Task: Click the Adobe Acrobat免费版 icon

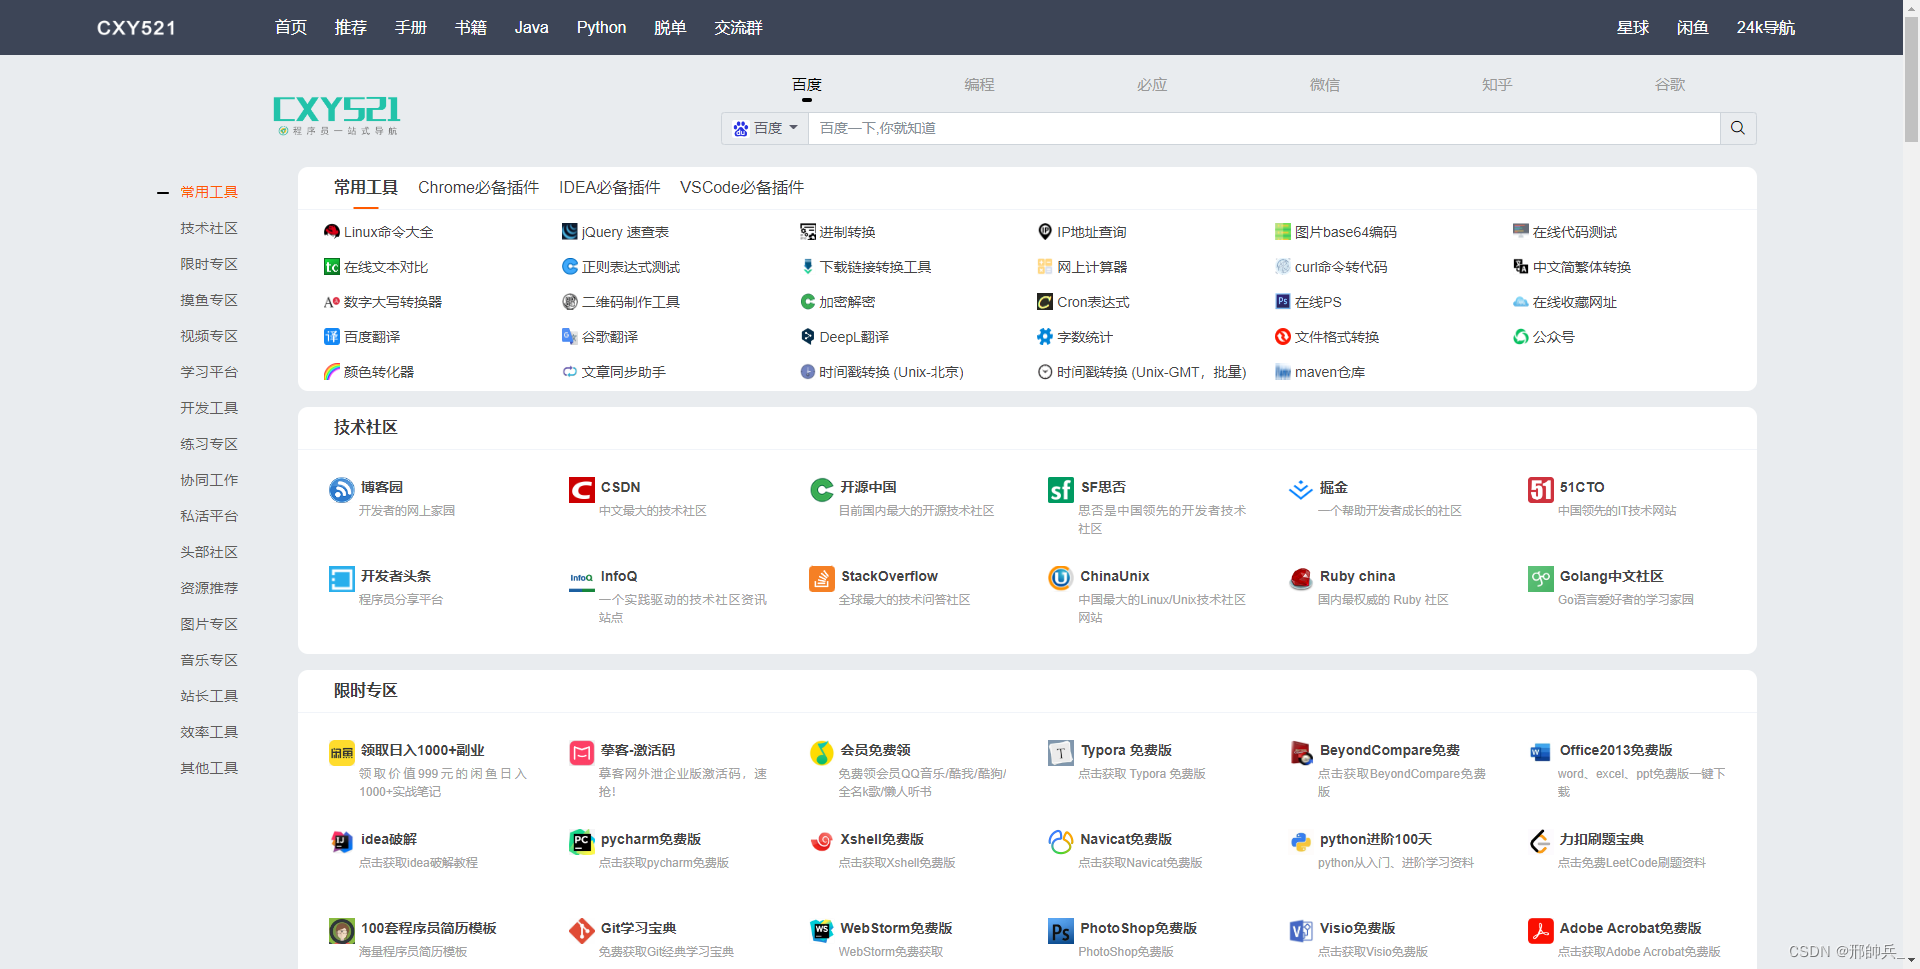Action: pyautogui.click(x=1541, y=931)
